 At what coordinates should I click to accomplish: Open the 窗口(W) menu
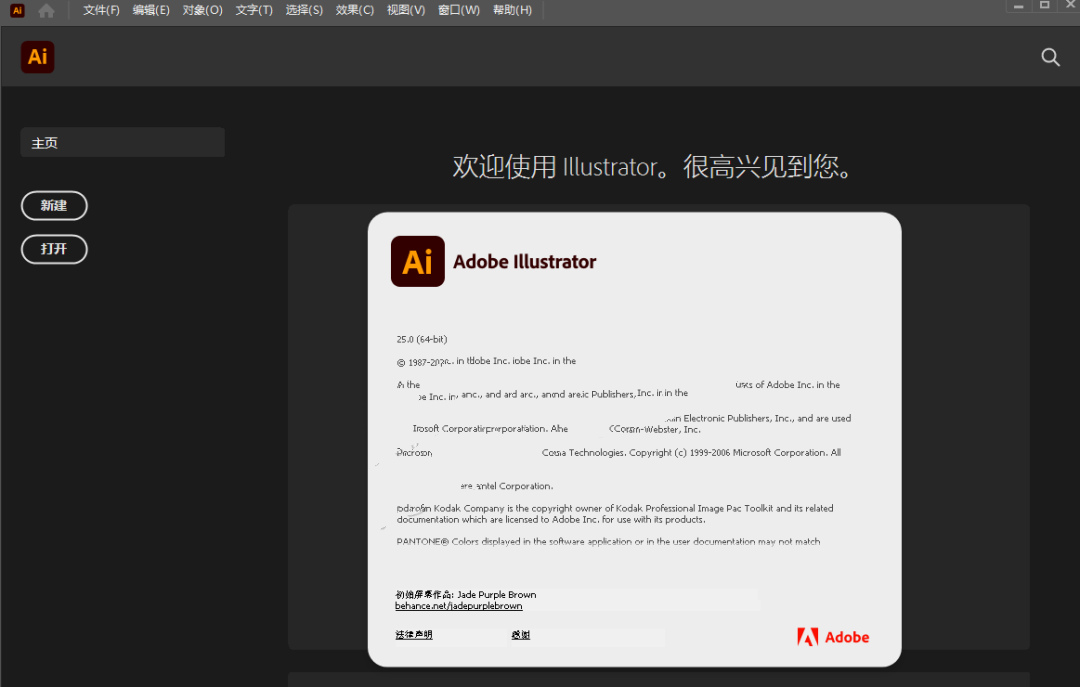click(x=459, y=10)
